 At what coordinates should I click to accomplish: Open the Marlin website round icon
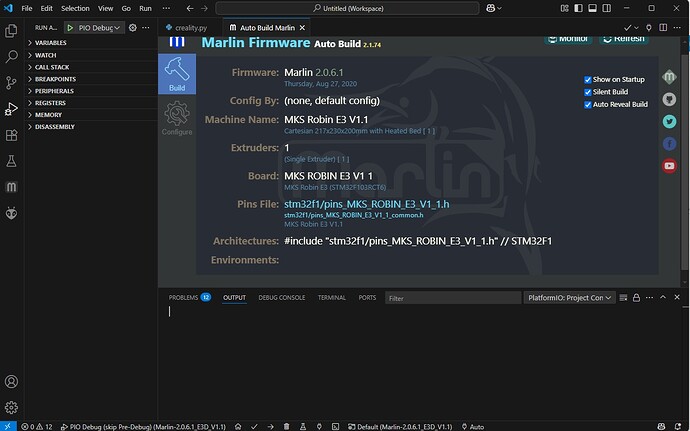669,77
